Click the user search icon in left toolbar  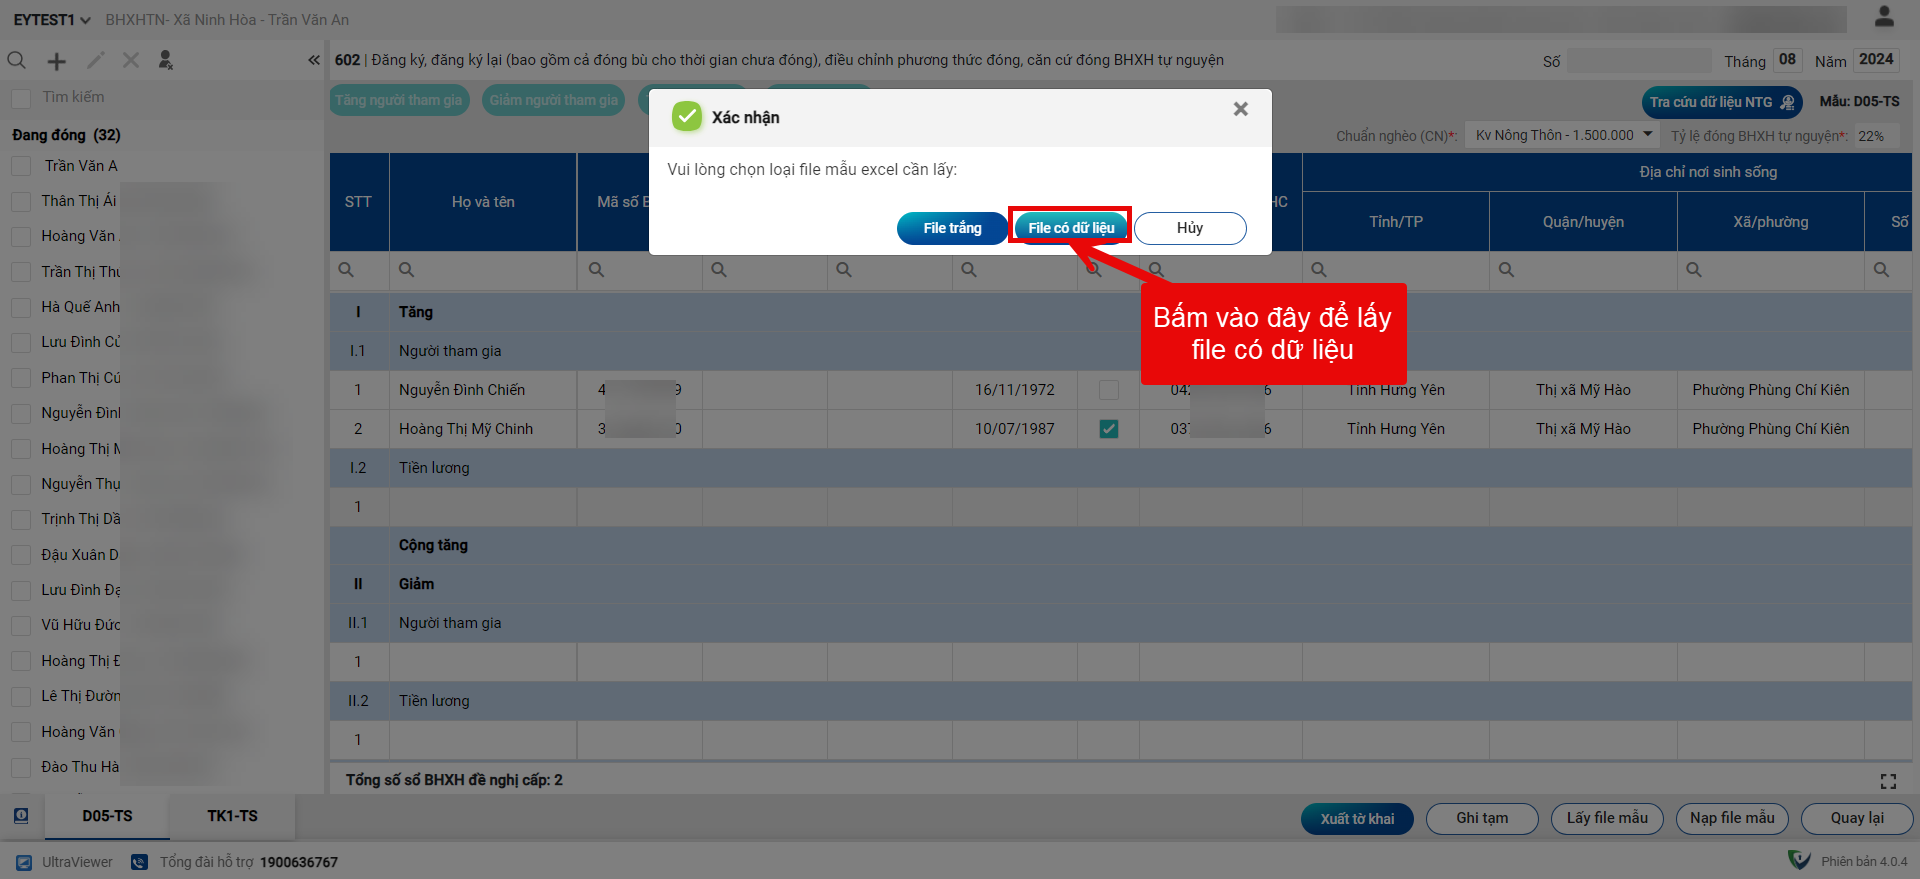[x=166, y=61]
